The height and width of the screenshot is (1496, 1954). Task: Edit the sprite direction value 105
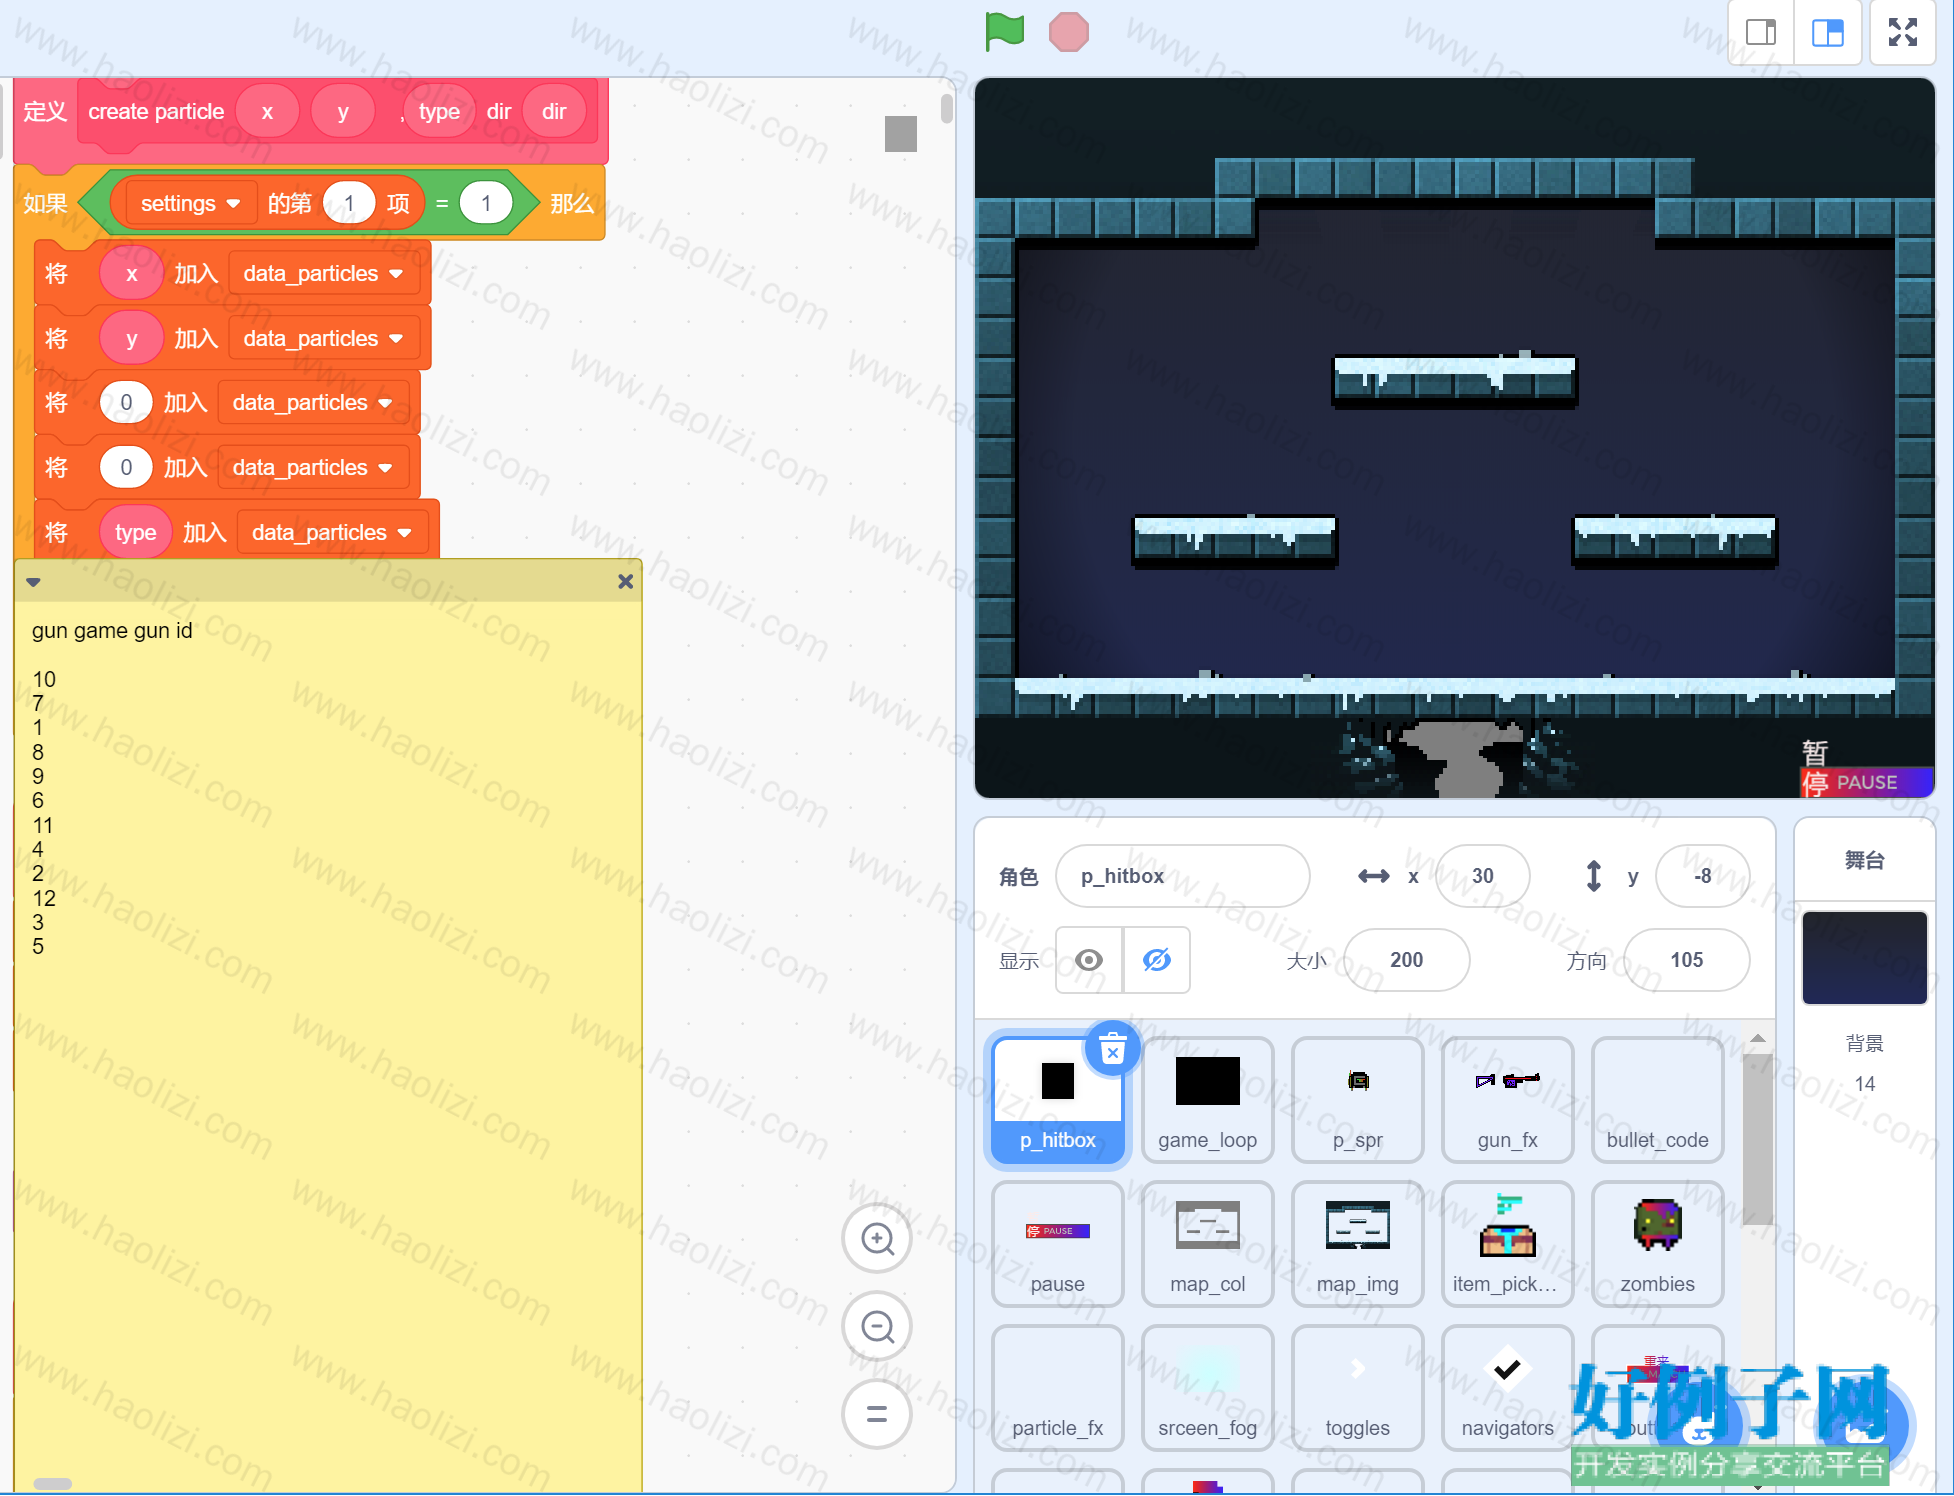click(x=1686, y=960)
